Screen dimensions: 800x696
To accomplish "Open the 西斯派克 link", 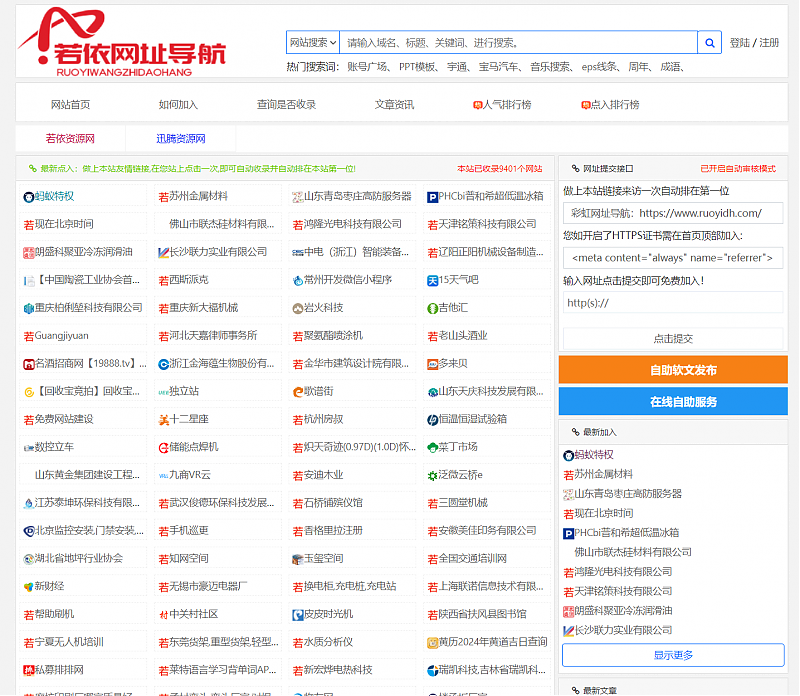I will [x=189, y=280].
